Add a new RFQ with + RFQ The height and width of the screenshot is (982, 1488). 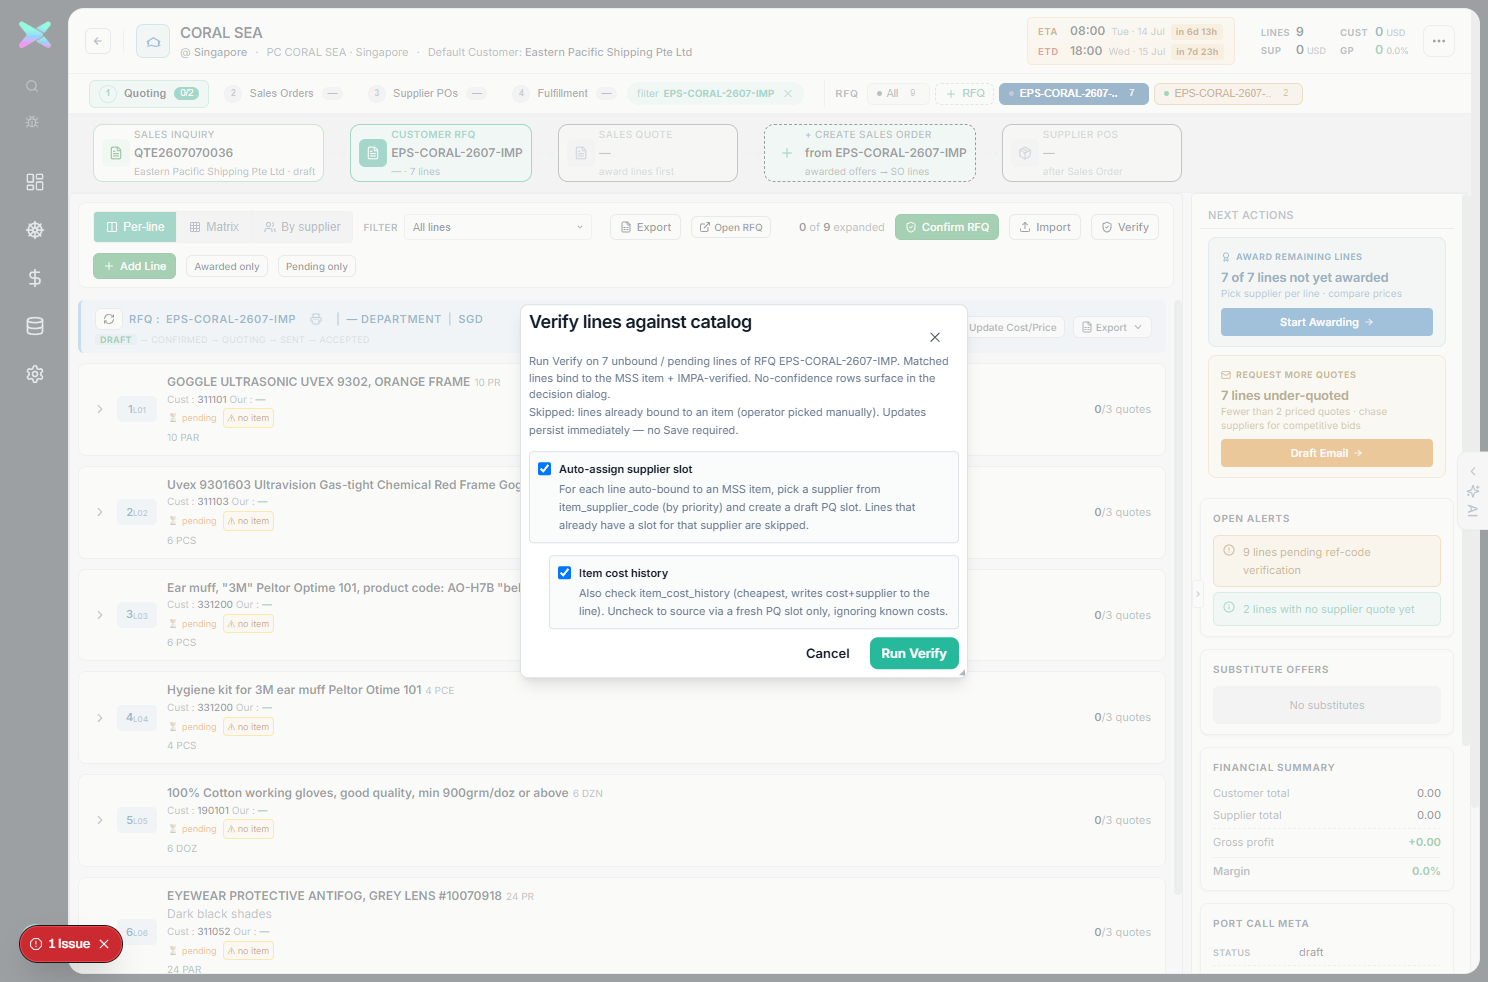pyautogui.click(x=965, y=93)
